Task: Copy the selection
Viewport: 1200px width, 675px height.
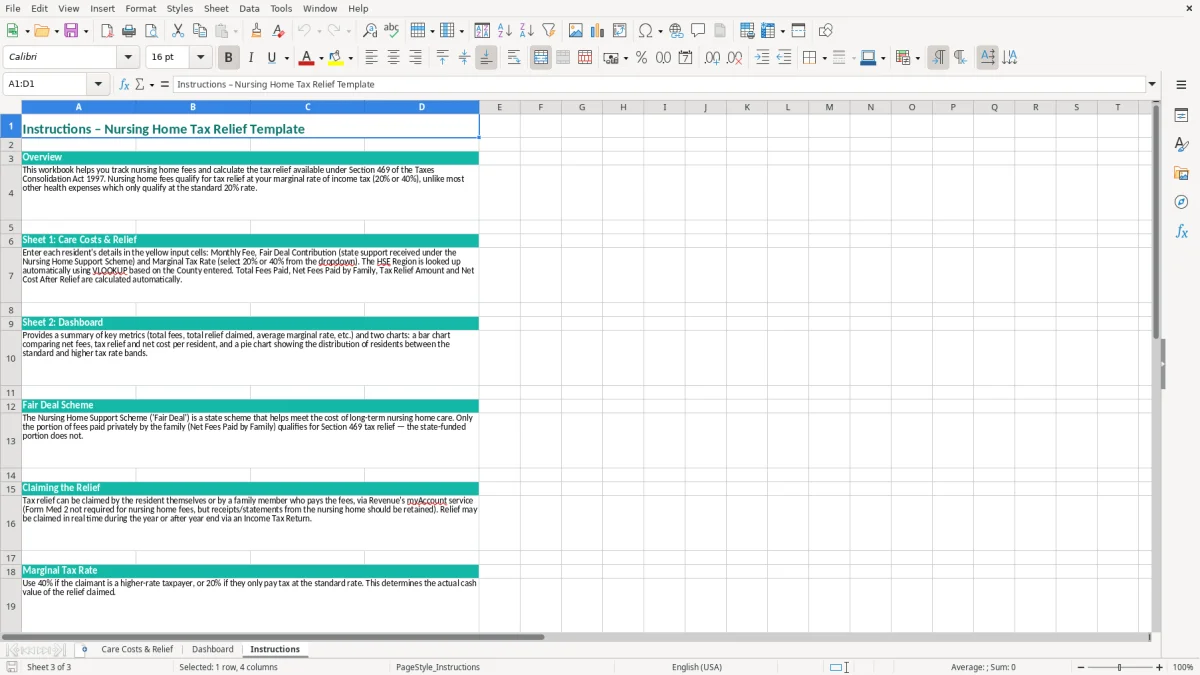Action: click(200, 31)
